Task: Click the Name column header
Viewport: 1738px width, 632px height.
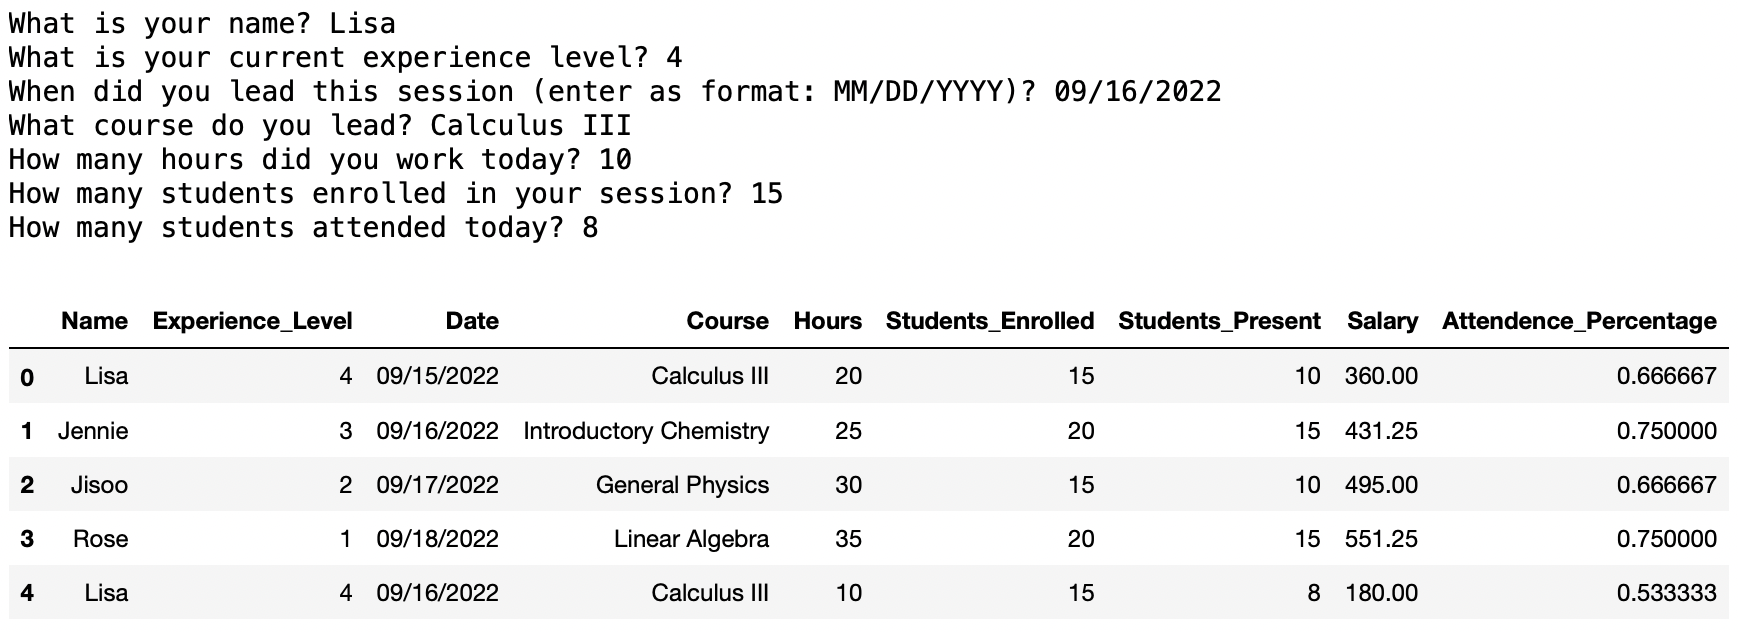Action: [94, 321]
